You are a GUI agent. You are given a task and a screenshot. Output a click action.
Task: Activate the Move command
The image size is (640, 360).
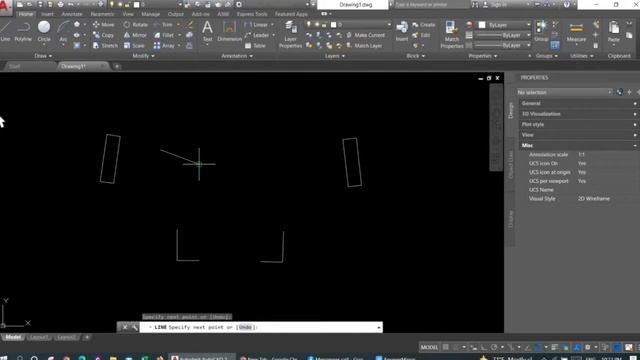[x=103, y=24]
